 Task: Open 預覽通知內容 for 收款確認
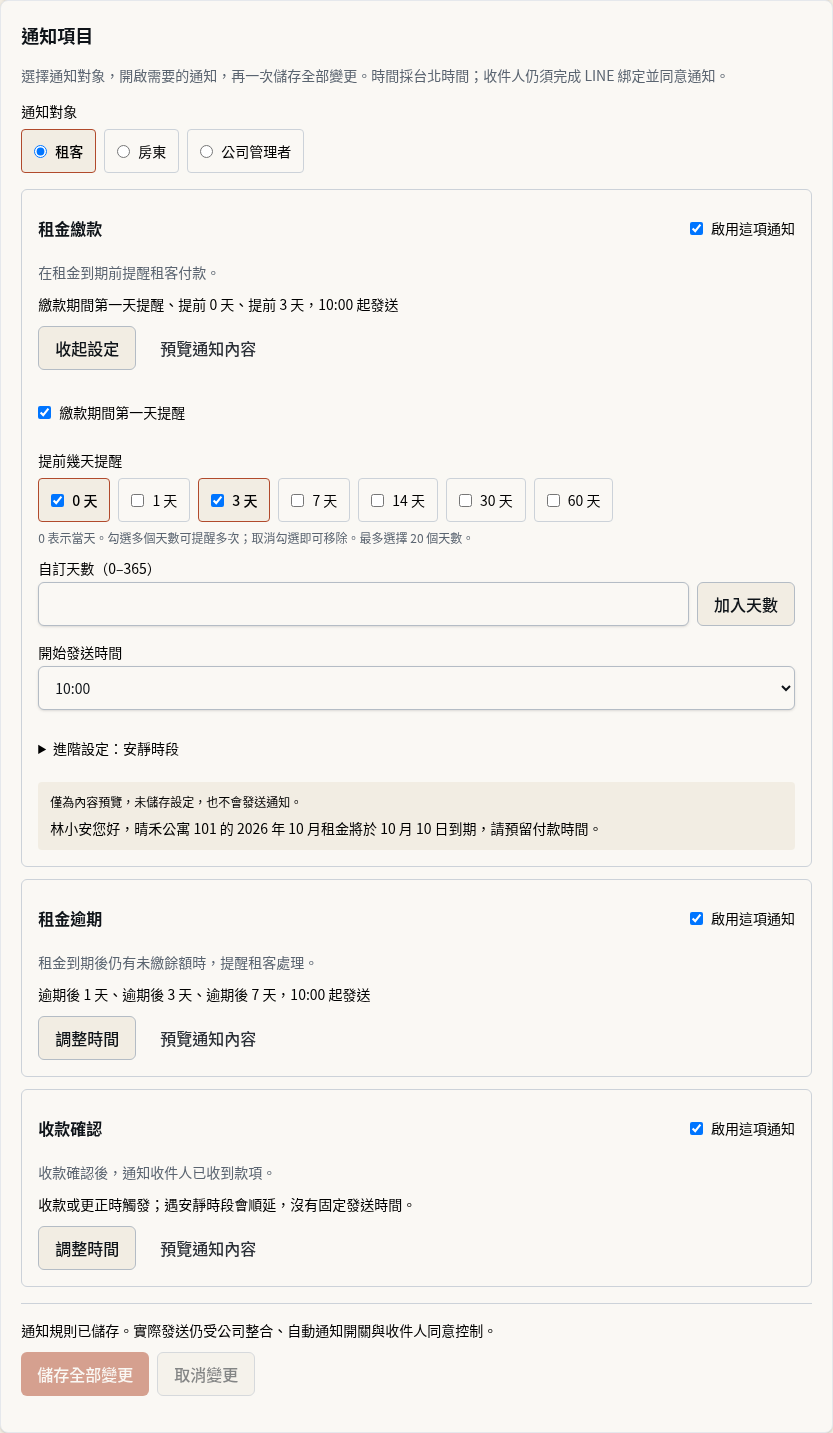208,1249
